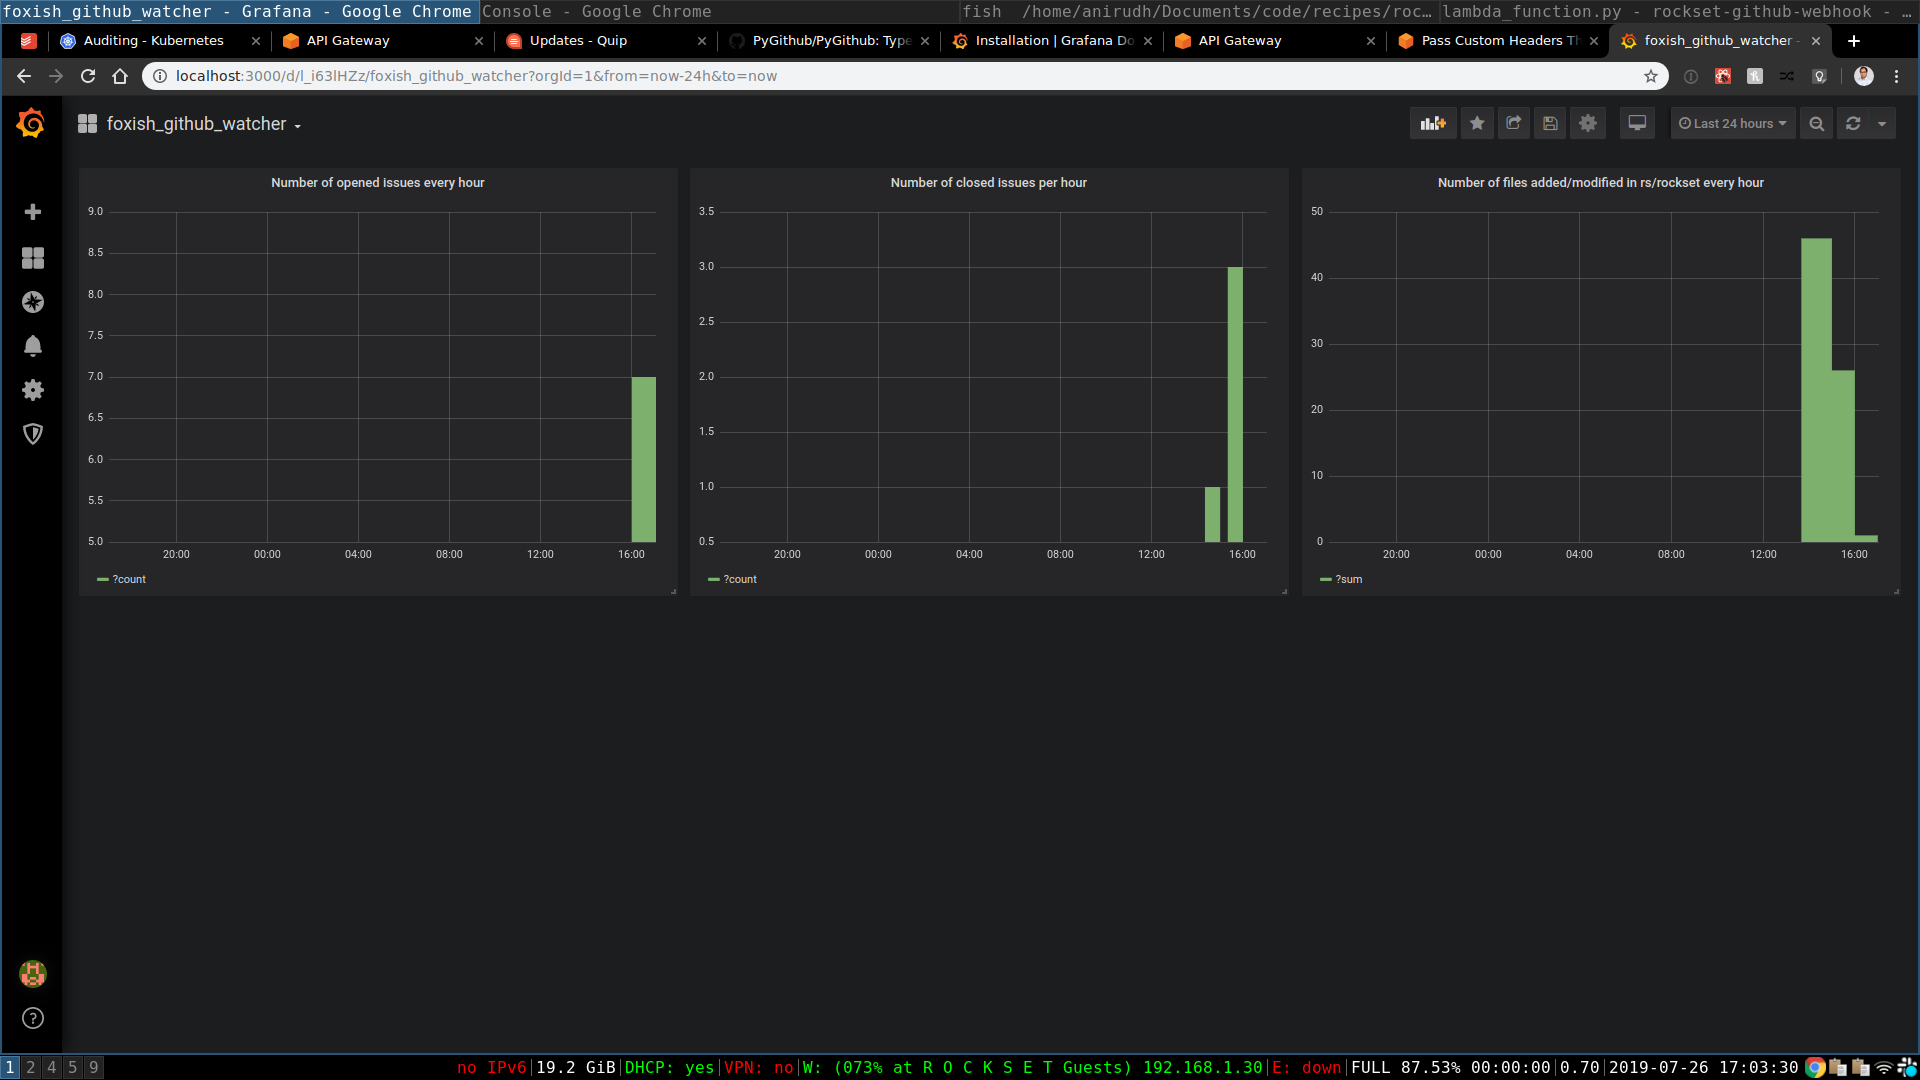Click the Add panel icon
This screenshot has width=1920, height=1080.
pos(1433,123)
